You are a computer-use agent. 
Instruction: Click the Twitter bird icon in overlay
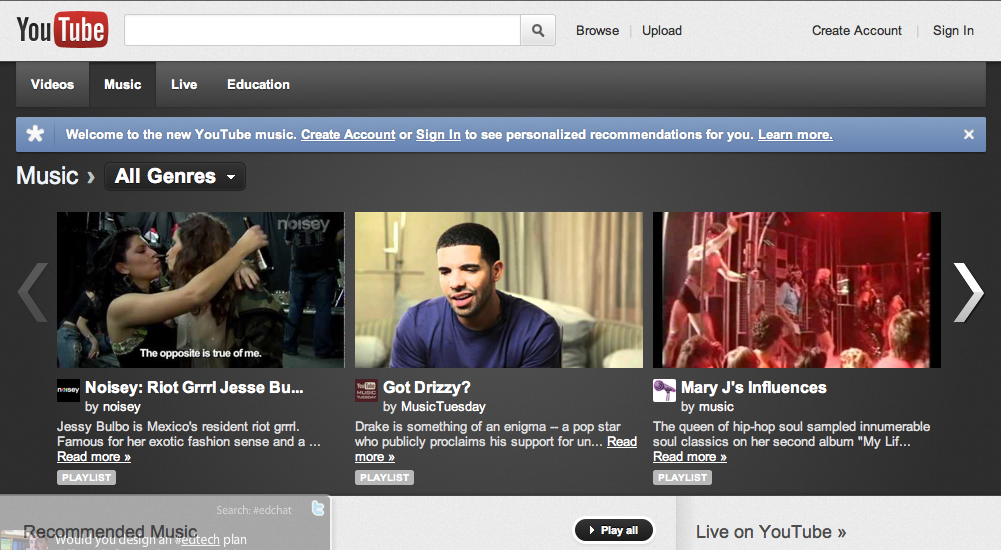[317, 508]
